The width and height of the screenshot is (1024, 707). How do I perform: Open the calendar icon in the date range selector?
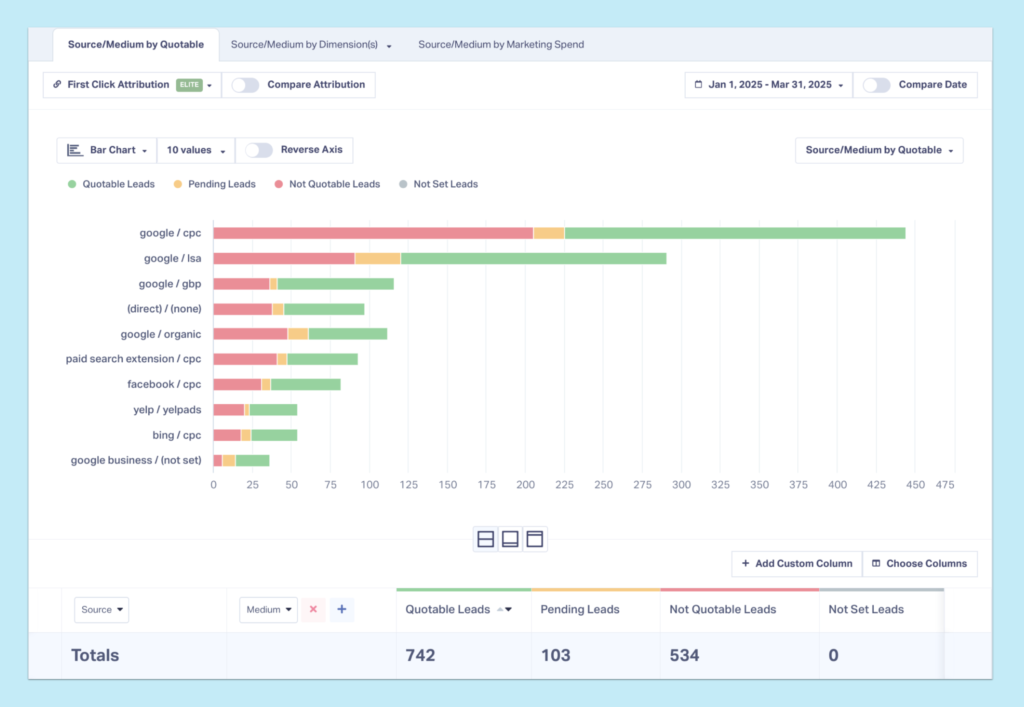click(x=697, y=85)
